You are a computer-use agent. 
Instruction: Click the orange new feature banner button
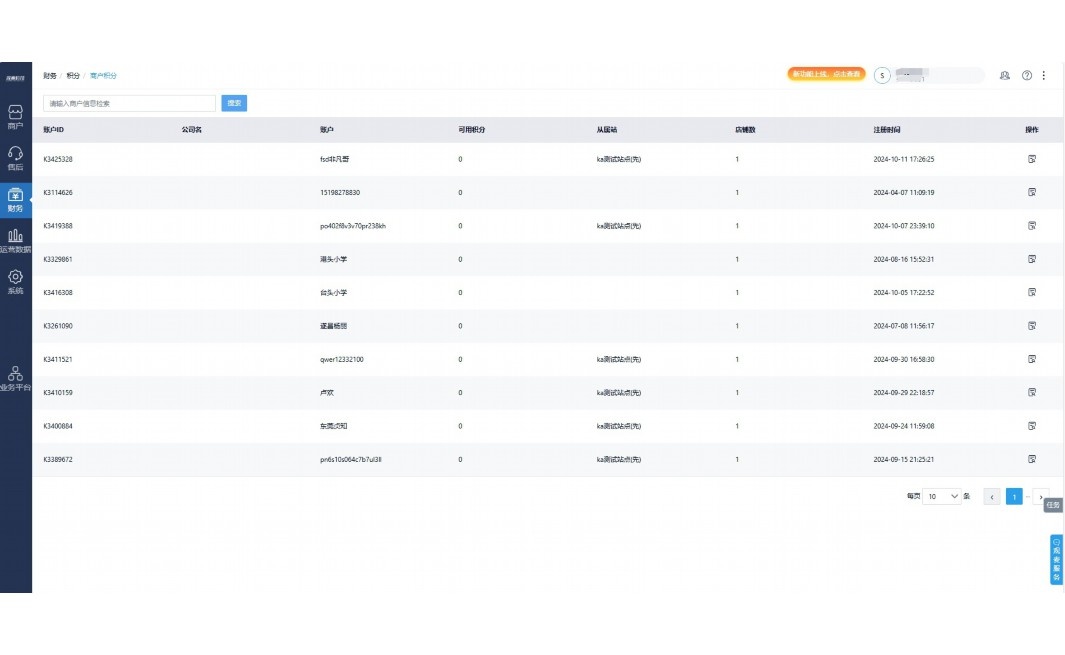coord(826,74)
